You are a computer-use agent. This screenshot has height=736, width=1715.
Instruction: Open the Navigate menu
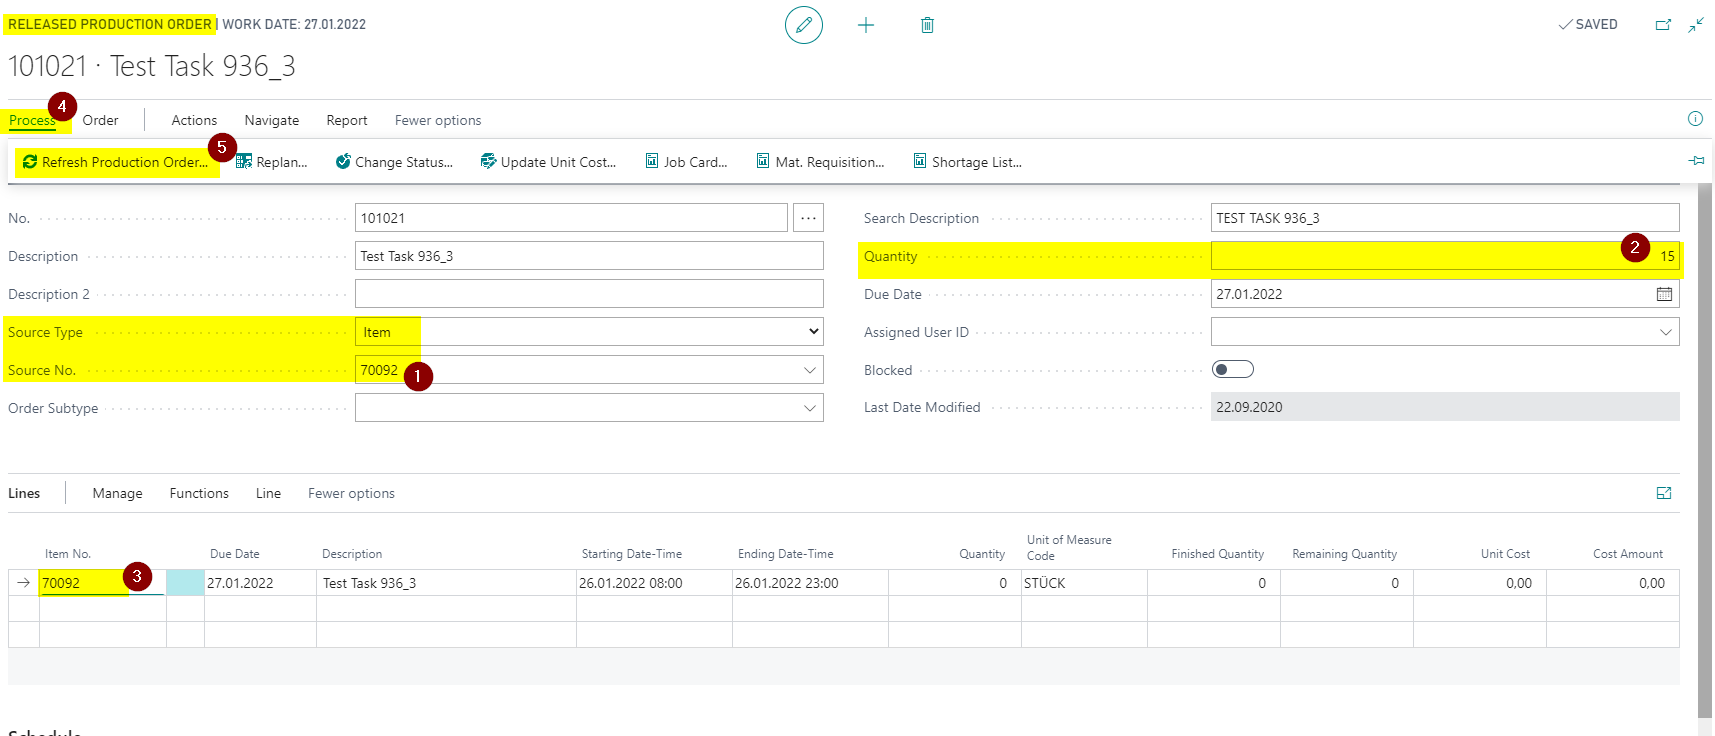271,120
